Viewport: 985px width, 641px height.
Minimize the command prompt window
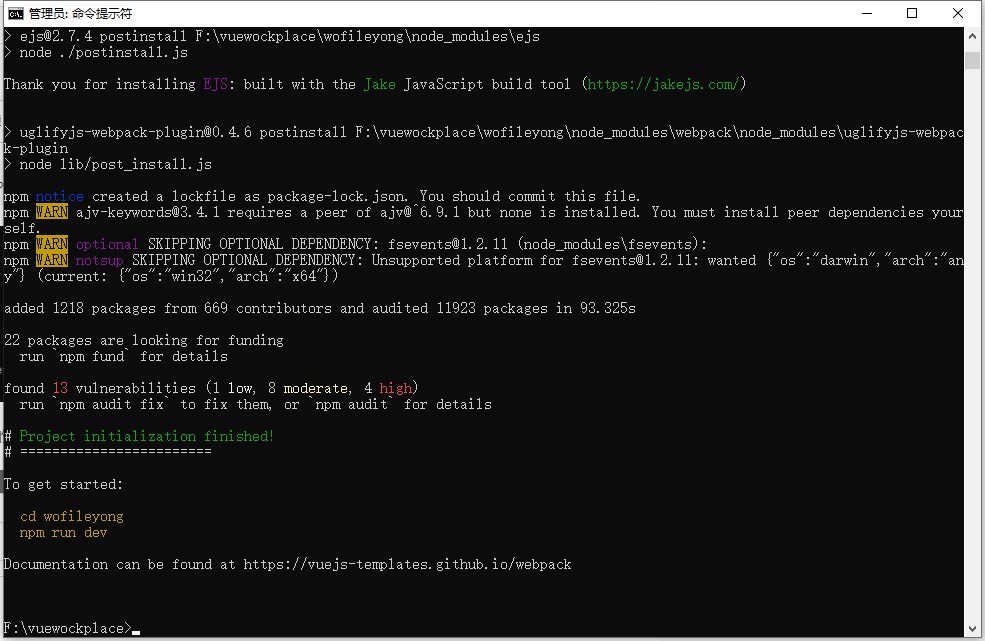(x=867, y=13)
